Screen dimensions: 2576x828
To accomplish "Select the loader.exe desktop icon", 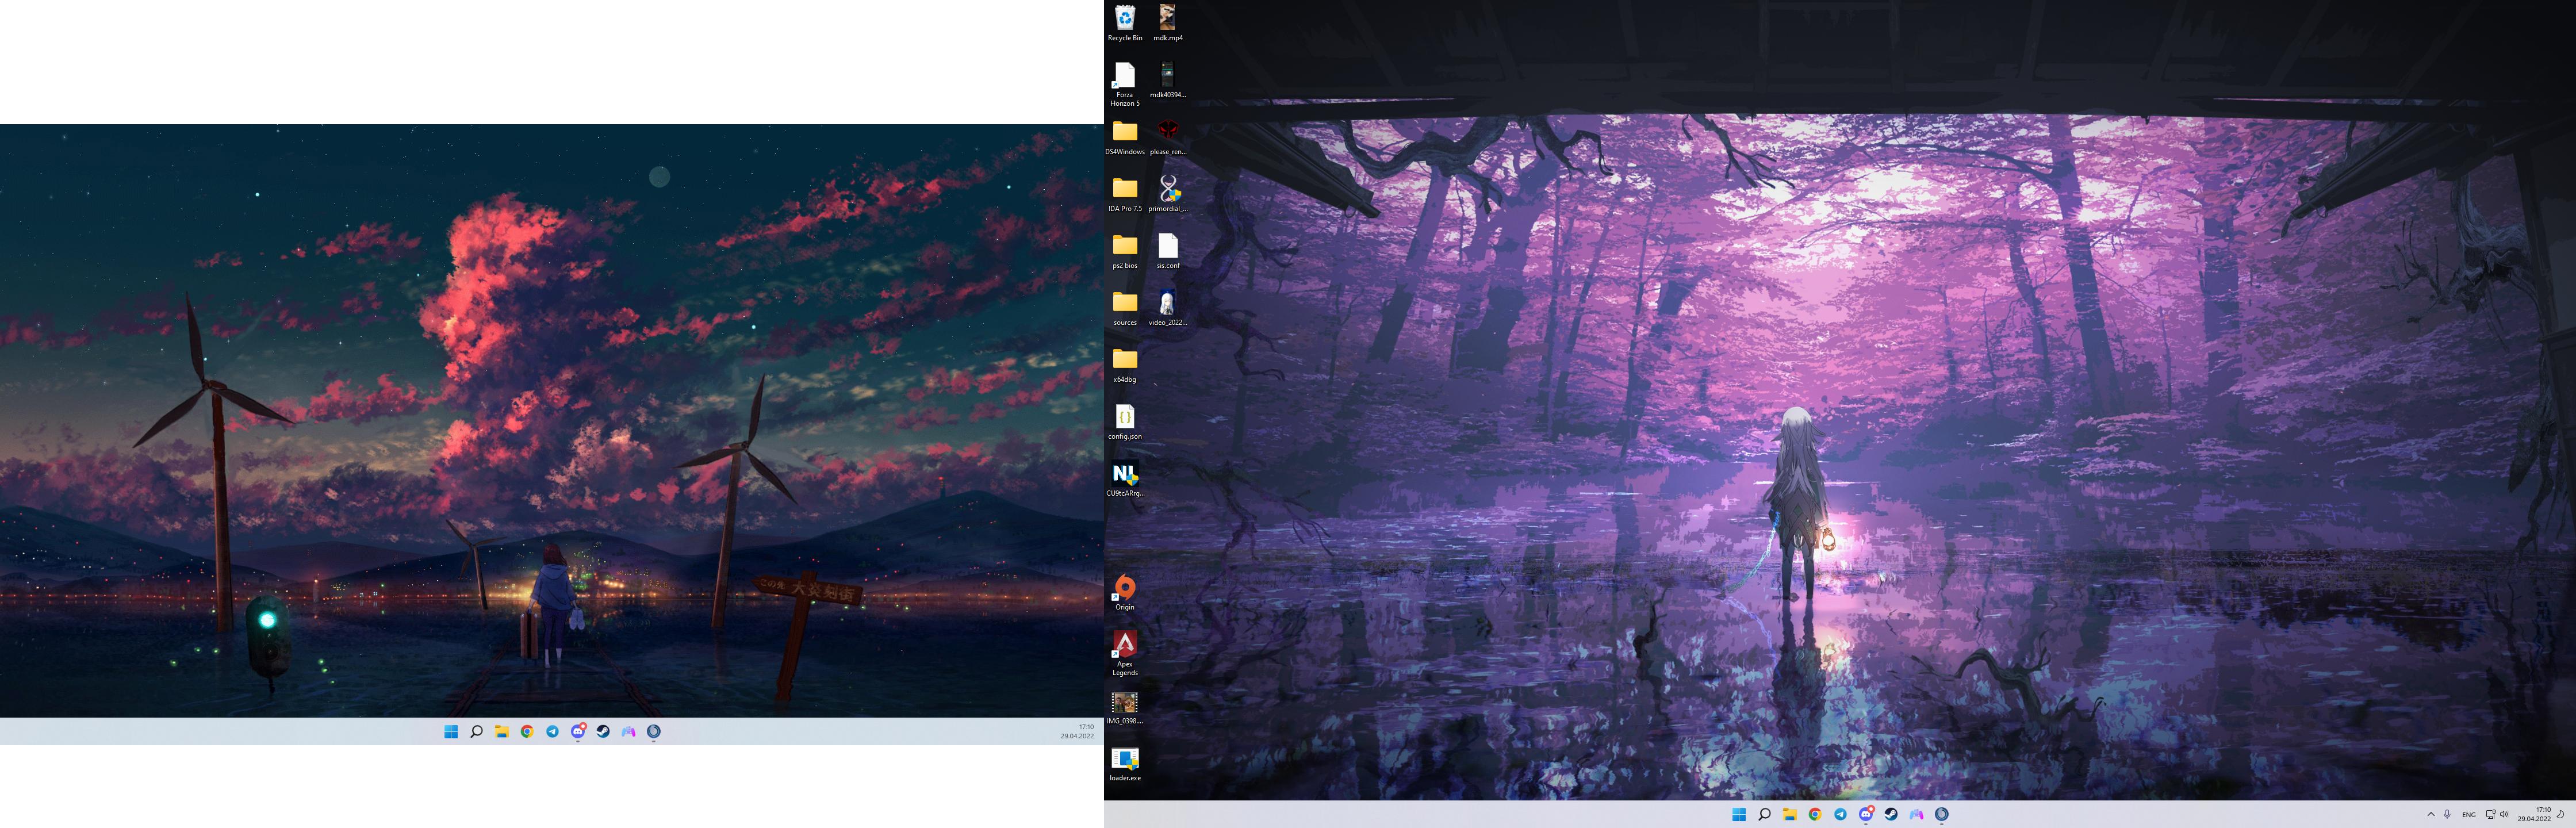I will tap(1124, 760).
